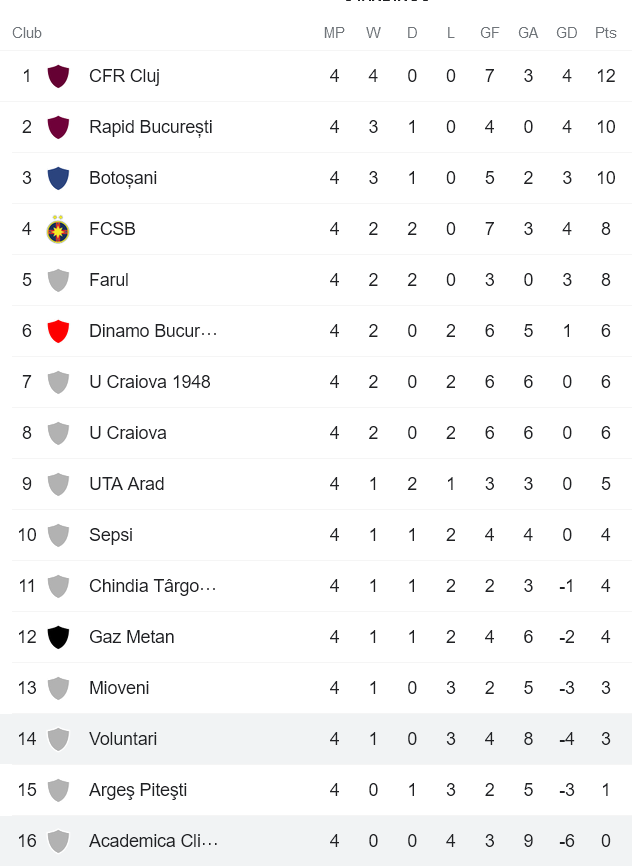This screenshot has height=866, width=632.
Task: Click the UTA Arad shield icon
Action: click(x=58, y=483)
